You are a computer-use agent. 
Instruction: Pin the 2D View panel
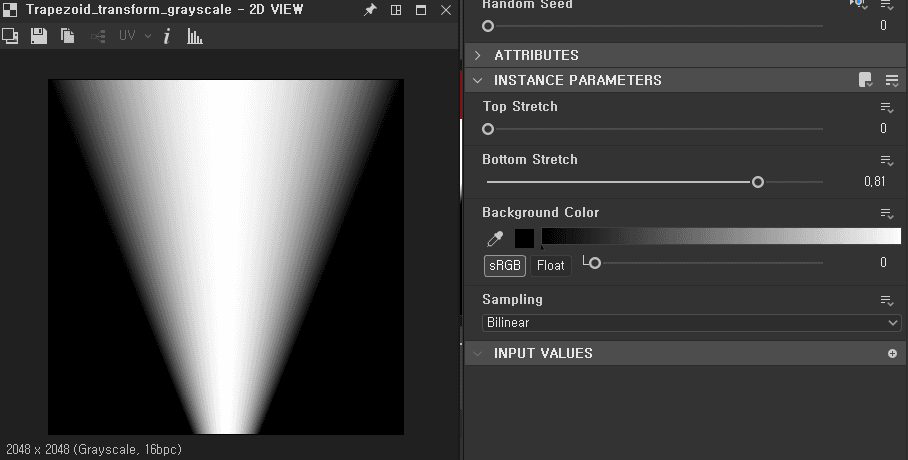pyautogui.click(x=369, y=10)
